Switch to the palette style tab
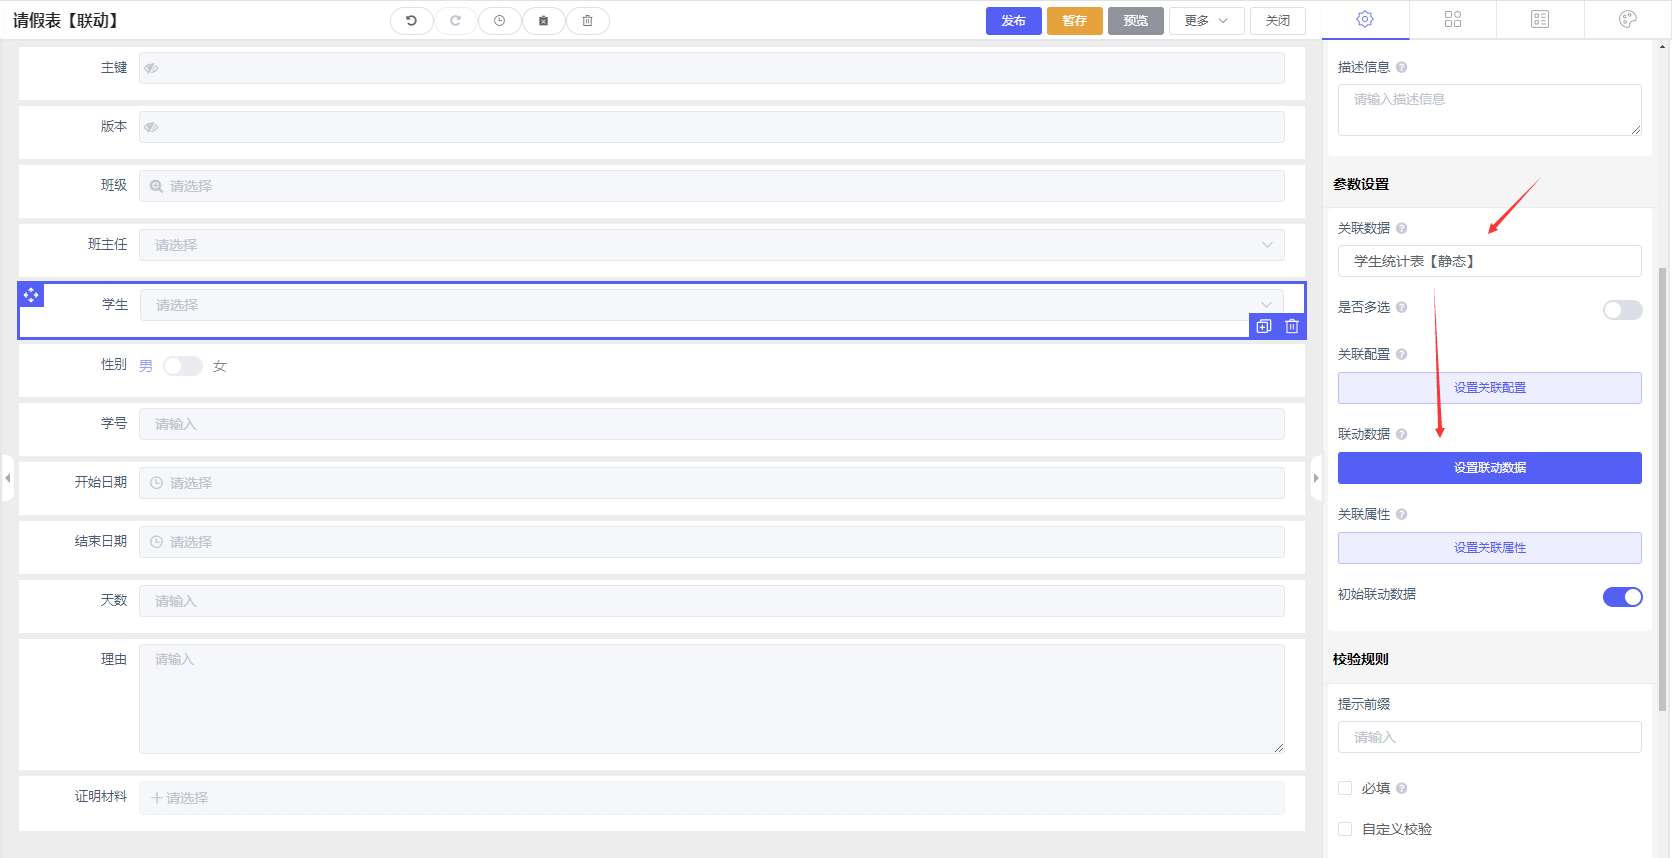The image size is (1672, 858). [1627, 19]
